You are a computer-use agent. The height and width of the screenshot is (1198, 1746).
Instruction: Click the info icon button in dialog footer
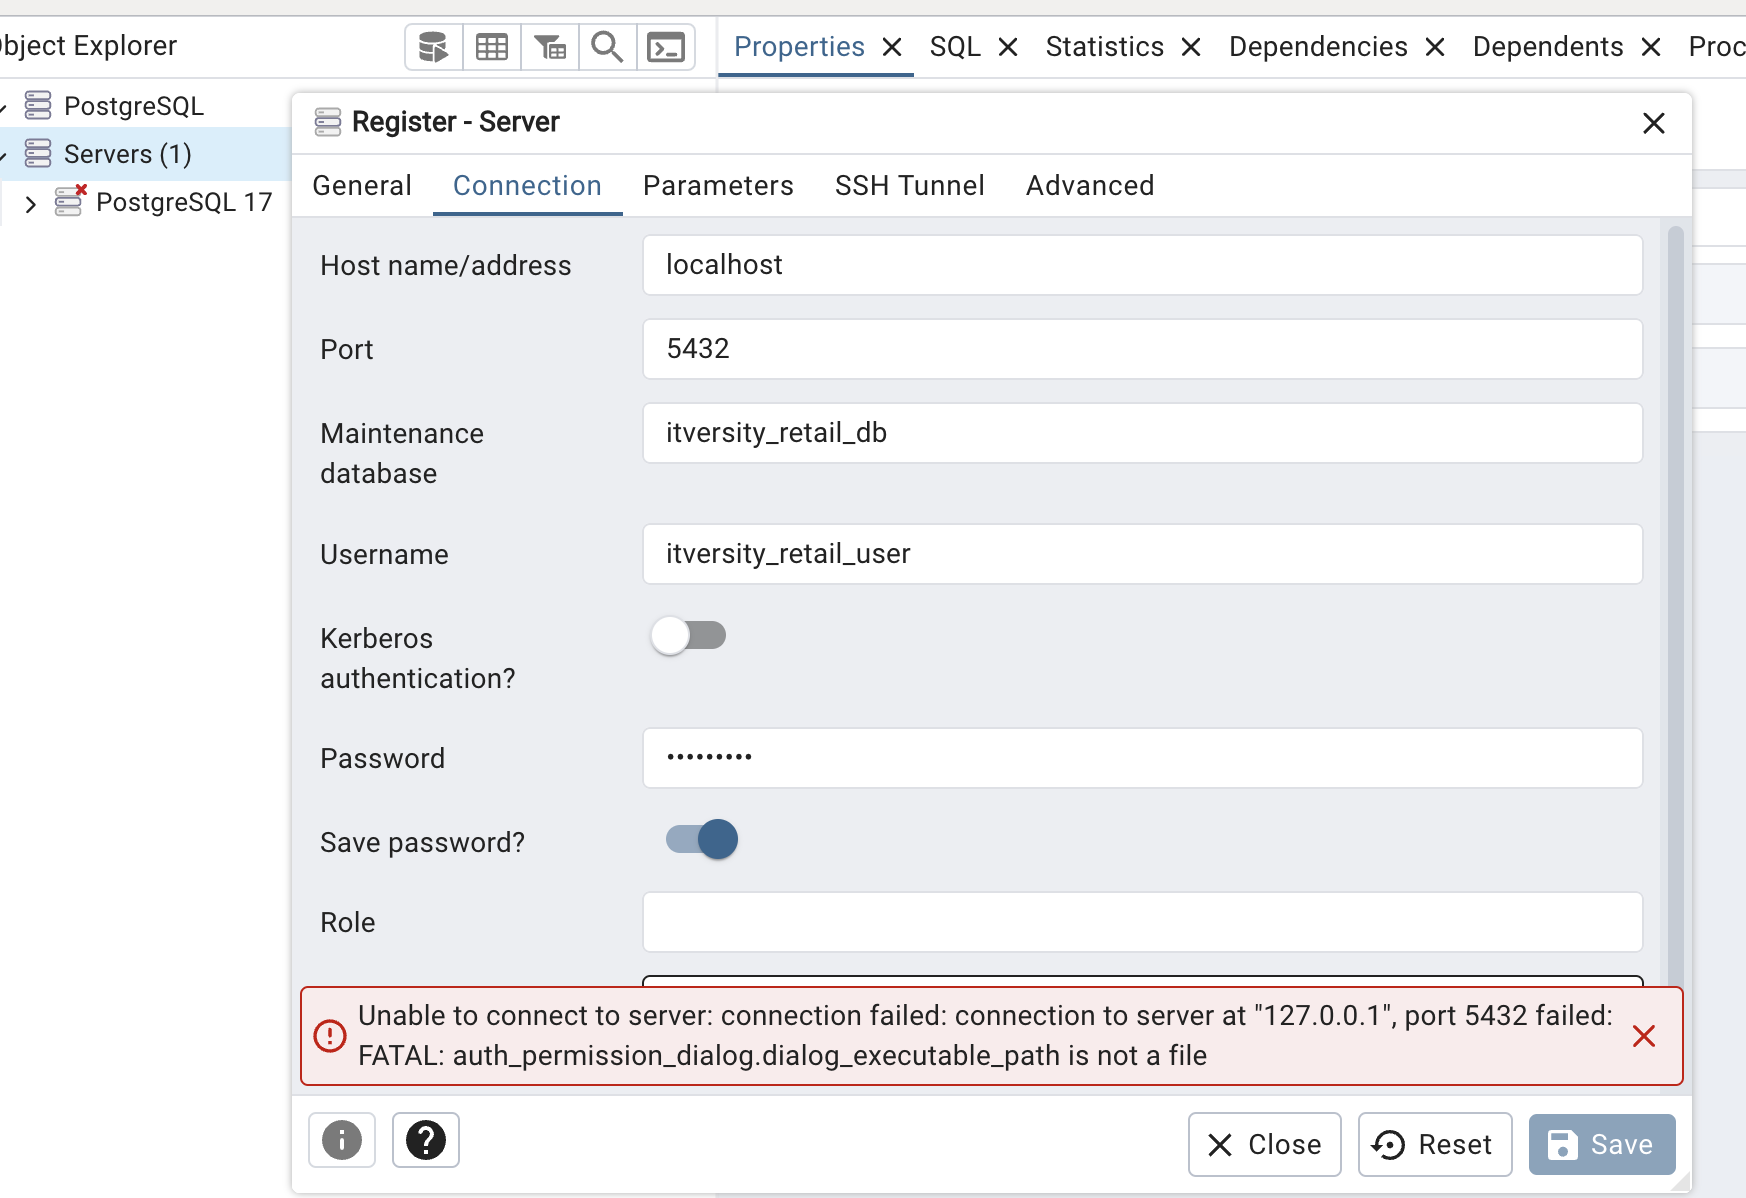342,1140
